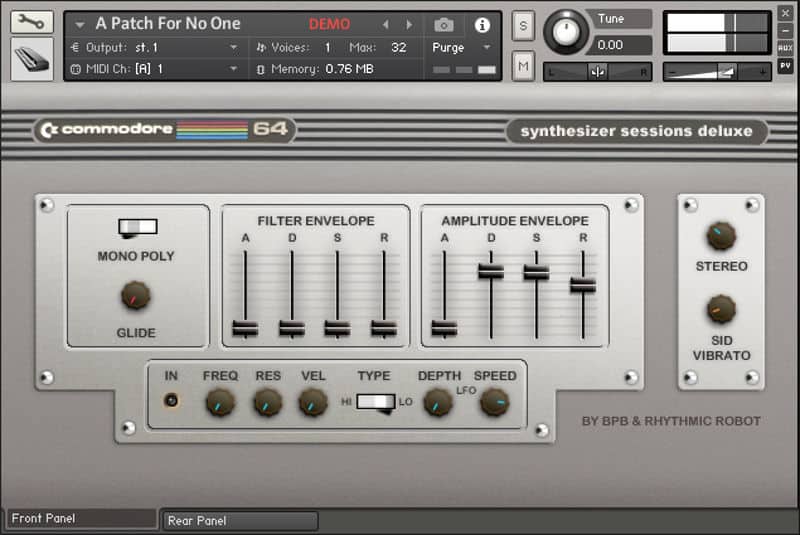This screenshot has height=535, width=800.
Task: Click the Amplitude Envelope Decay slider handle
Action: [490, 271]
